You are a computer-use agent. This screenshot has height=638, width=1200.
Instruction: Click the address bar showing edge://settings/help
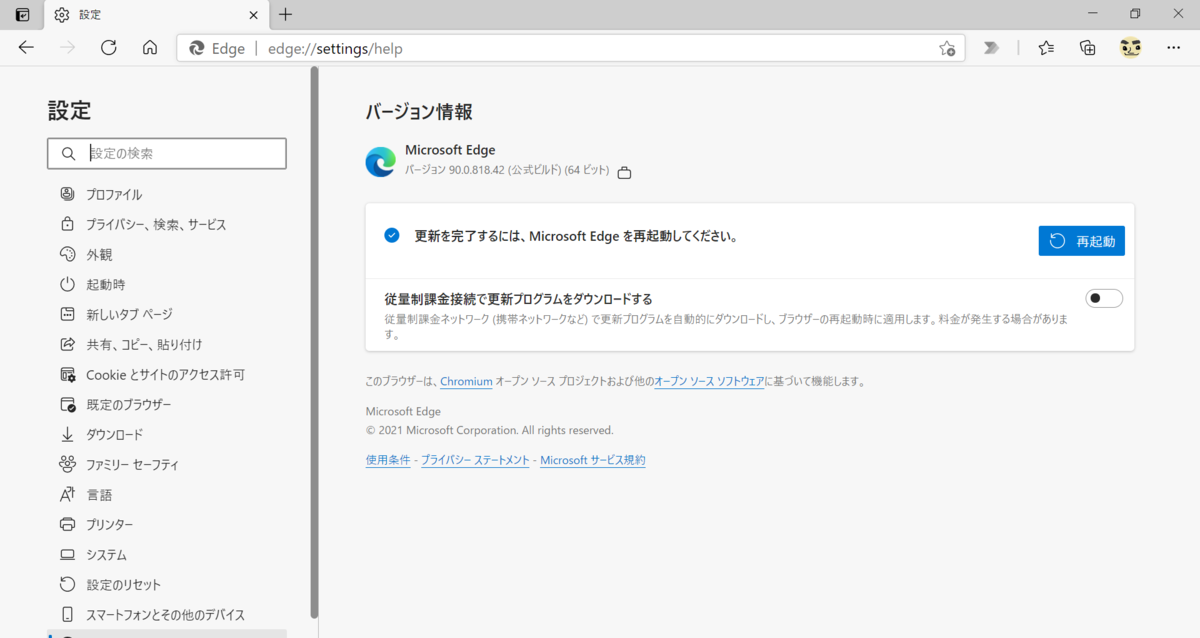[571, 48]
